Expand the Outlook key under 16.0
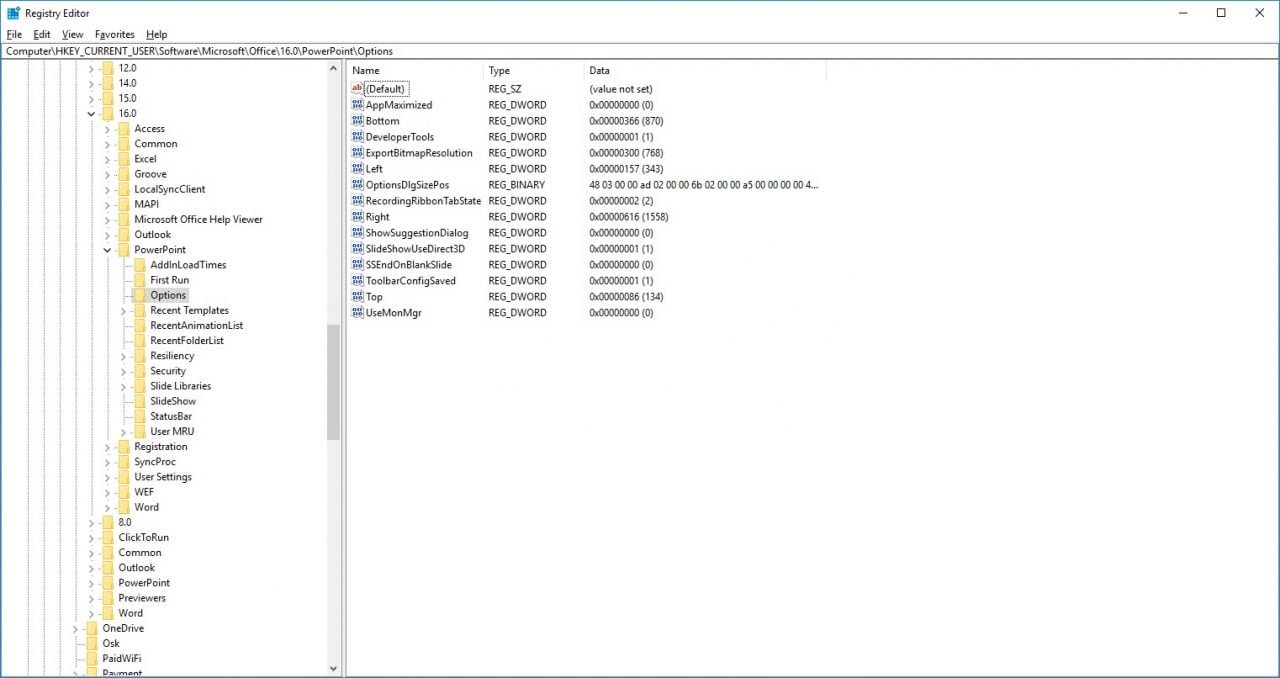The width and height of the screenshot is (1280, 678). (x=107, y=235)
